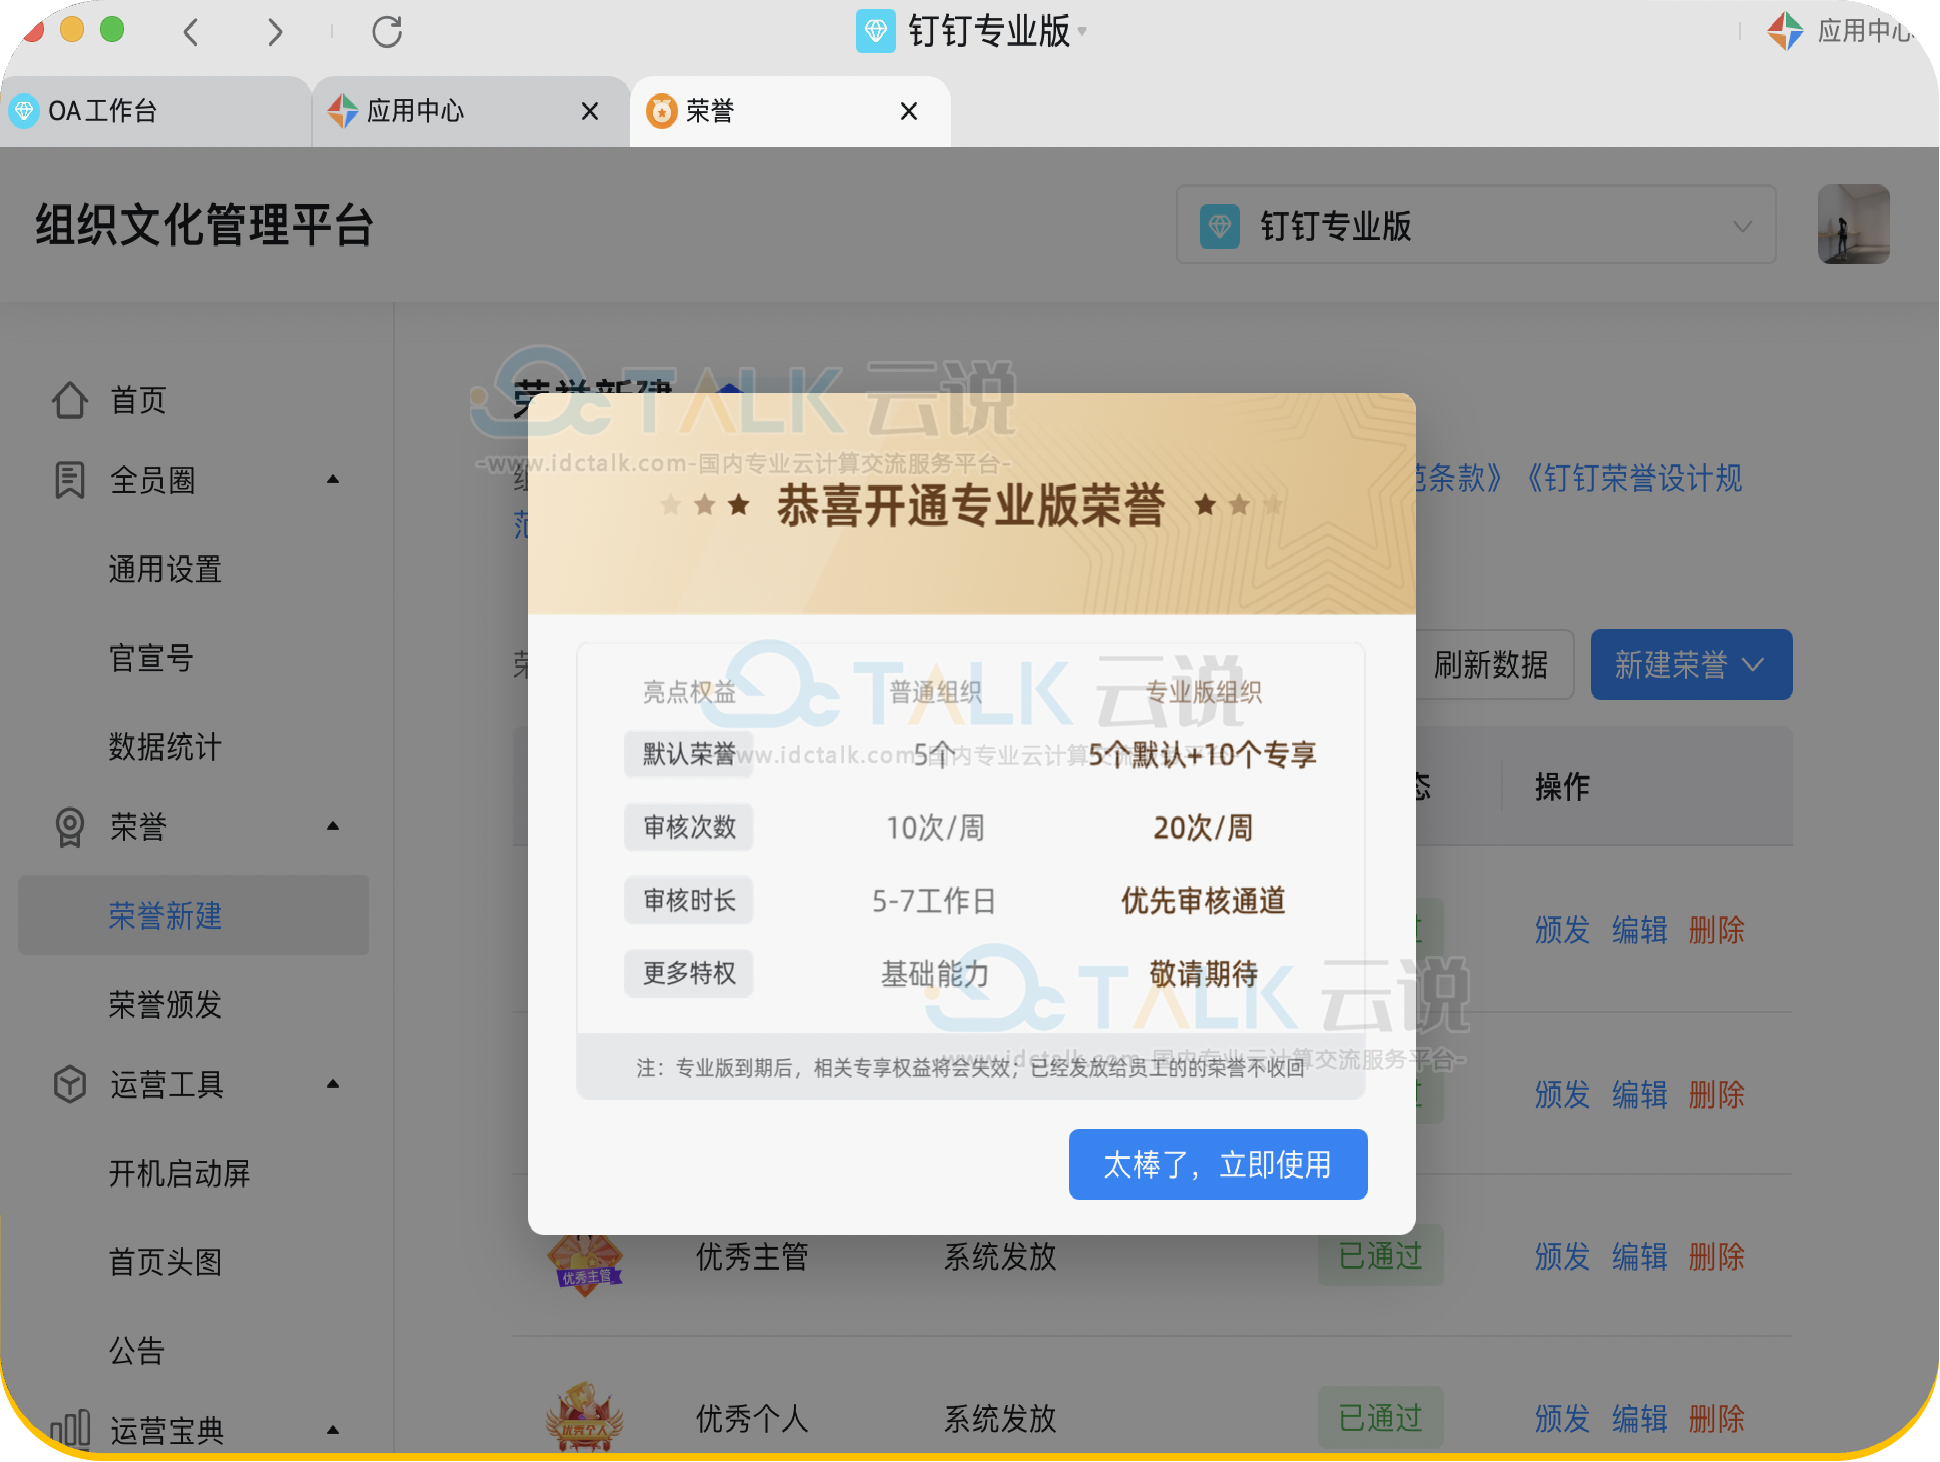Open 公告 in the sidebar
The image size is (1940, 1462).
pos(137,1351)
